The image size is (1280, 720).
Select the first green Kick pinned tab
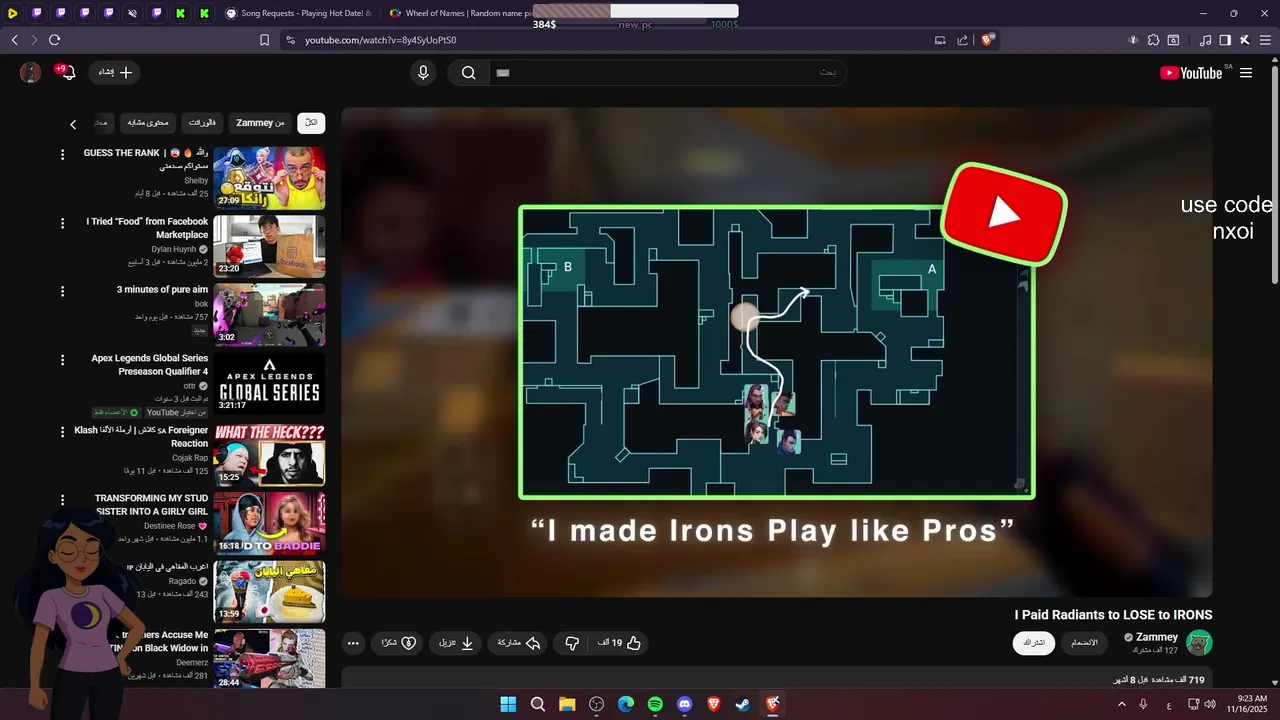coord(180,13)
